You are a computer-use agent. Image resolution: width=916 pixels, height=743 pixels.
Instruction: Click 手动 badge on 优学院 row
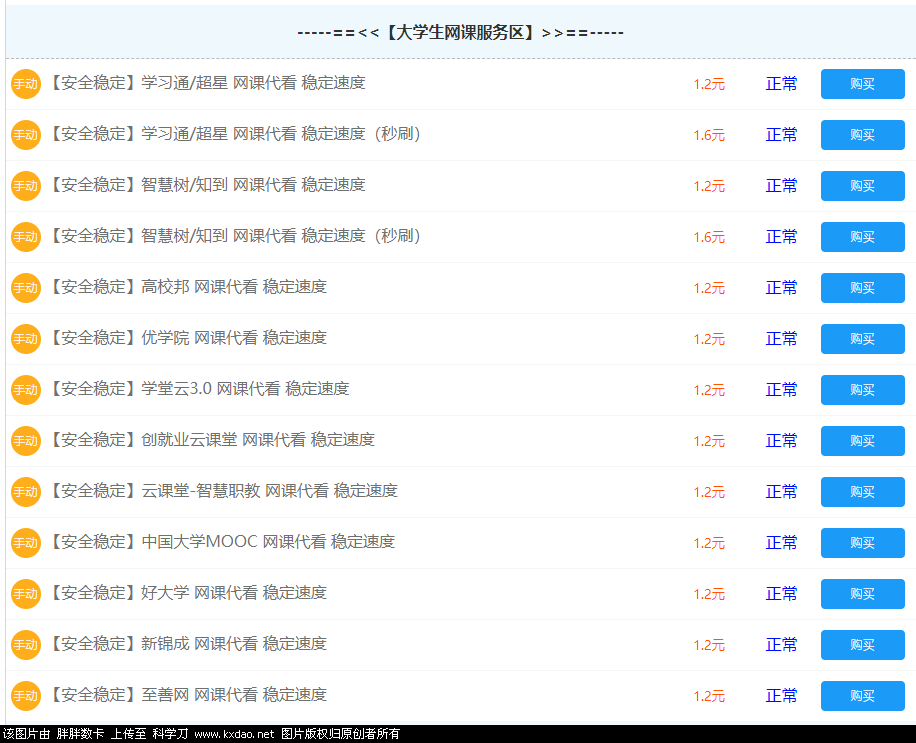[x=26, y=339]
